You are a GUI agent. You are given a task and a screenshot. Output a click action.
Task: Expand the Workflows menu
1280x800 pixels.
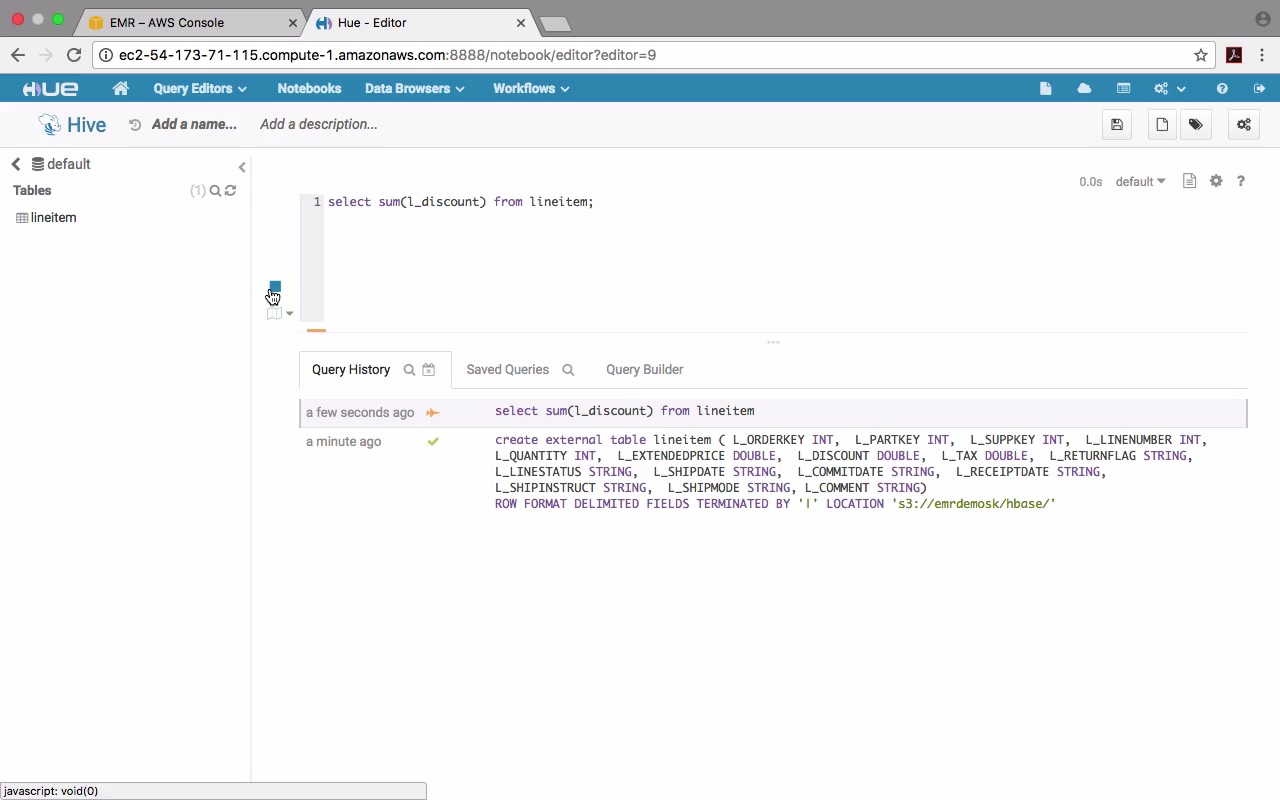coord(531,89)
